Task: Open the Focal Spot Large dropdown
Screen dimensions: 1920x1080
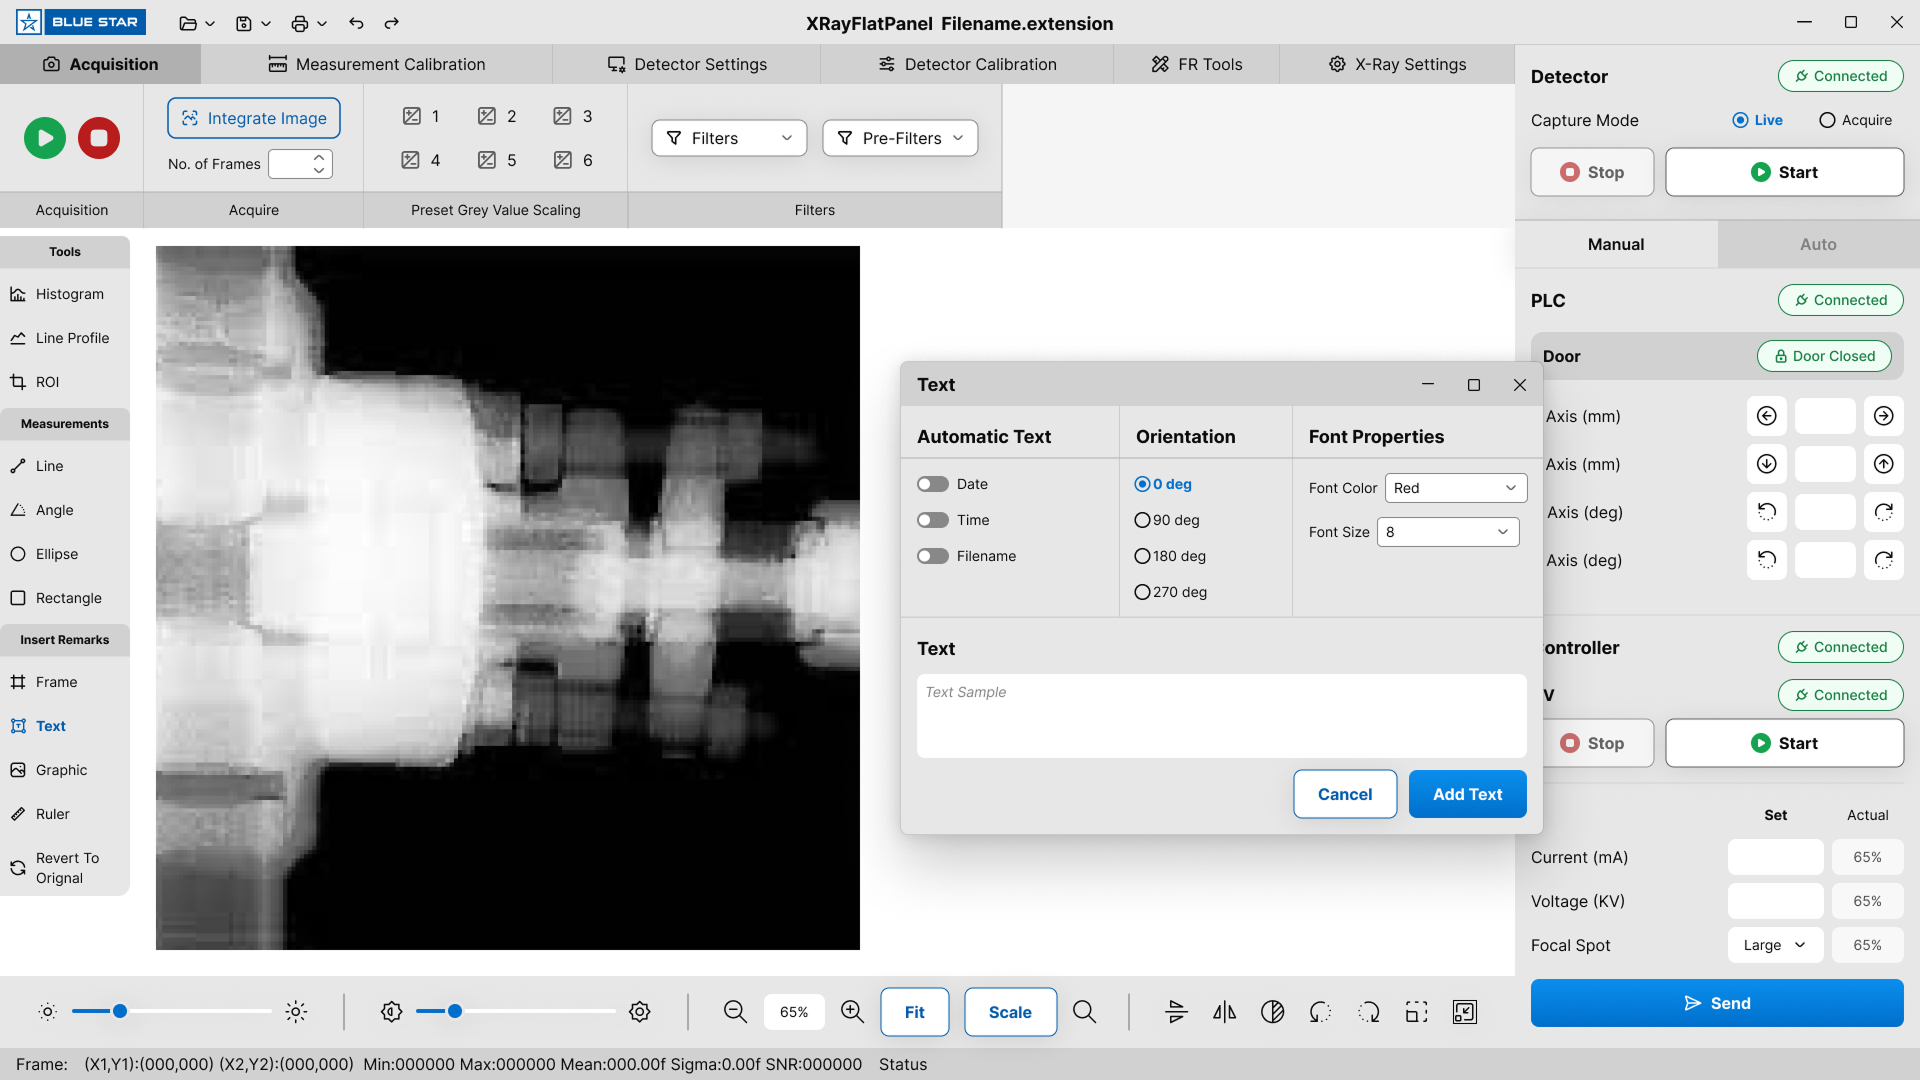Action: click(1775, 945)
